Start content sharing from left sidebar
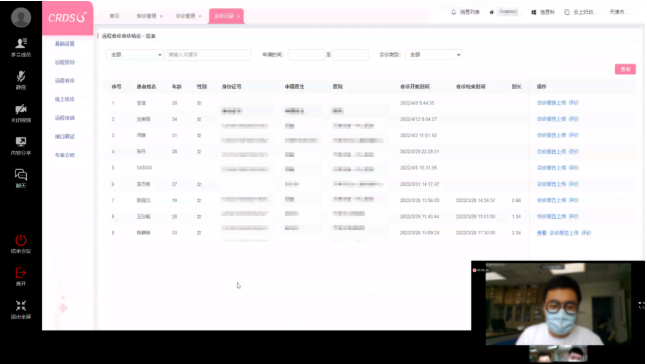 tap(21, 142)
